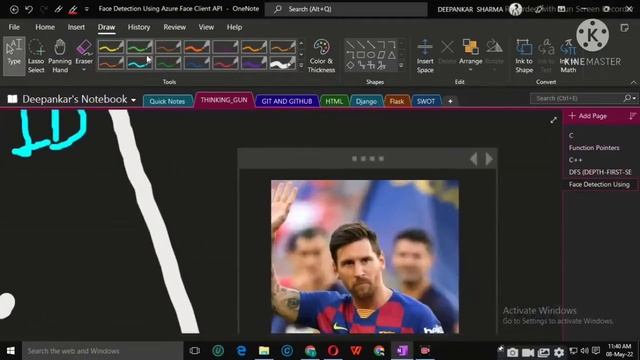
Task: Open the SWOT section tab
Action: (426, 101)
